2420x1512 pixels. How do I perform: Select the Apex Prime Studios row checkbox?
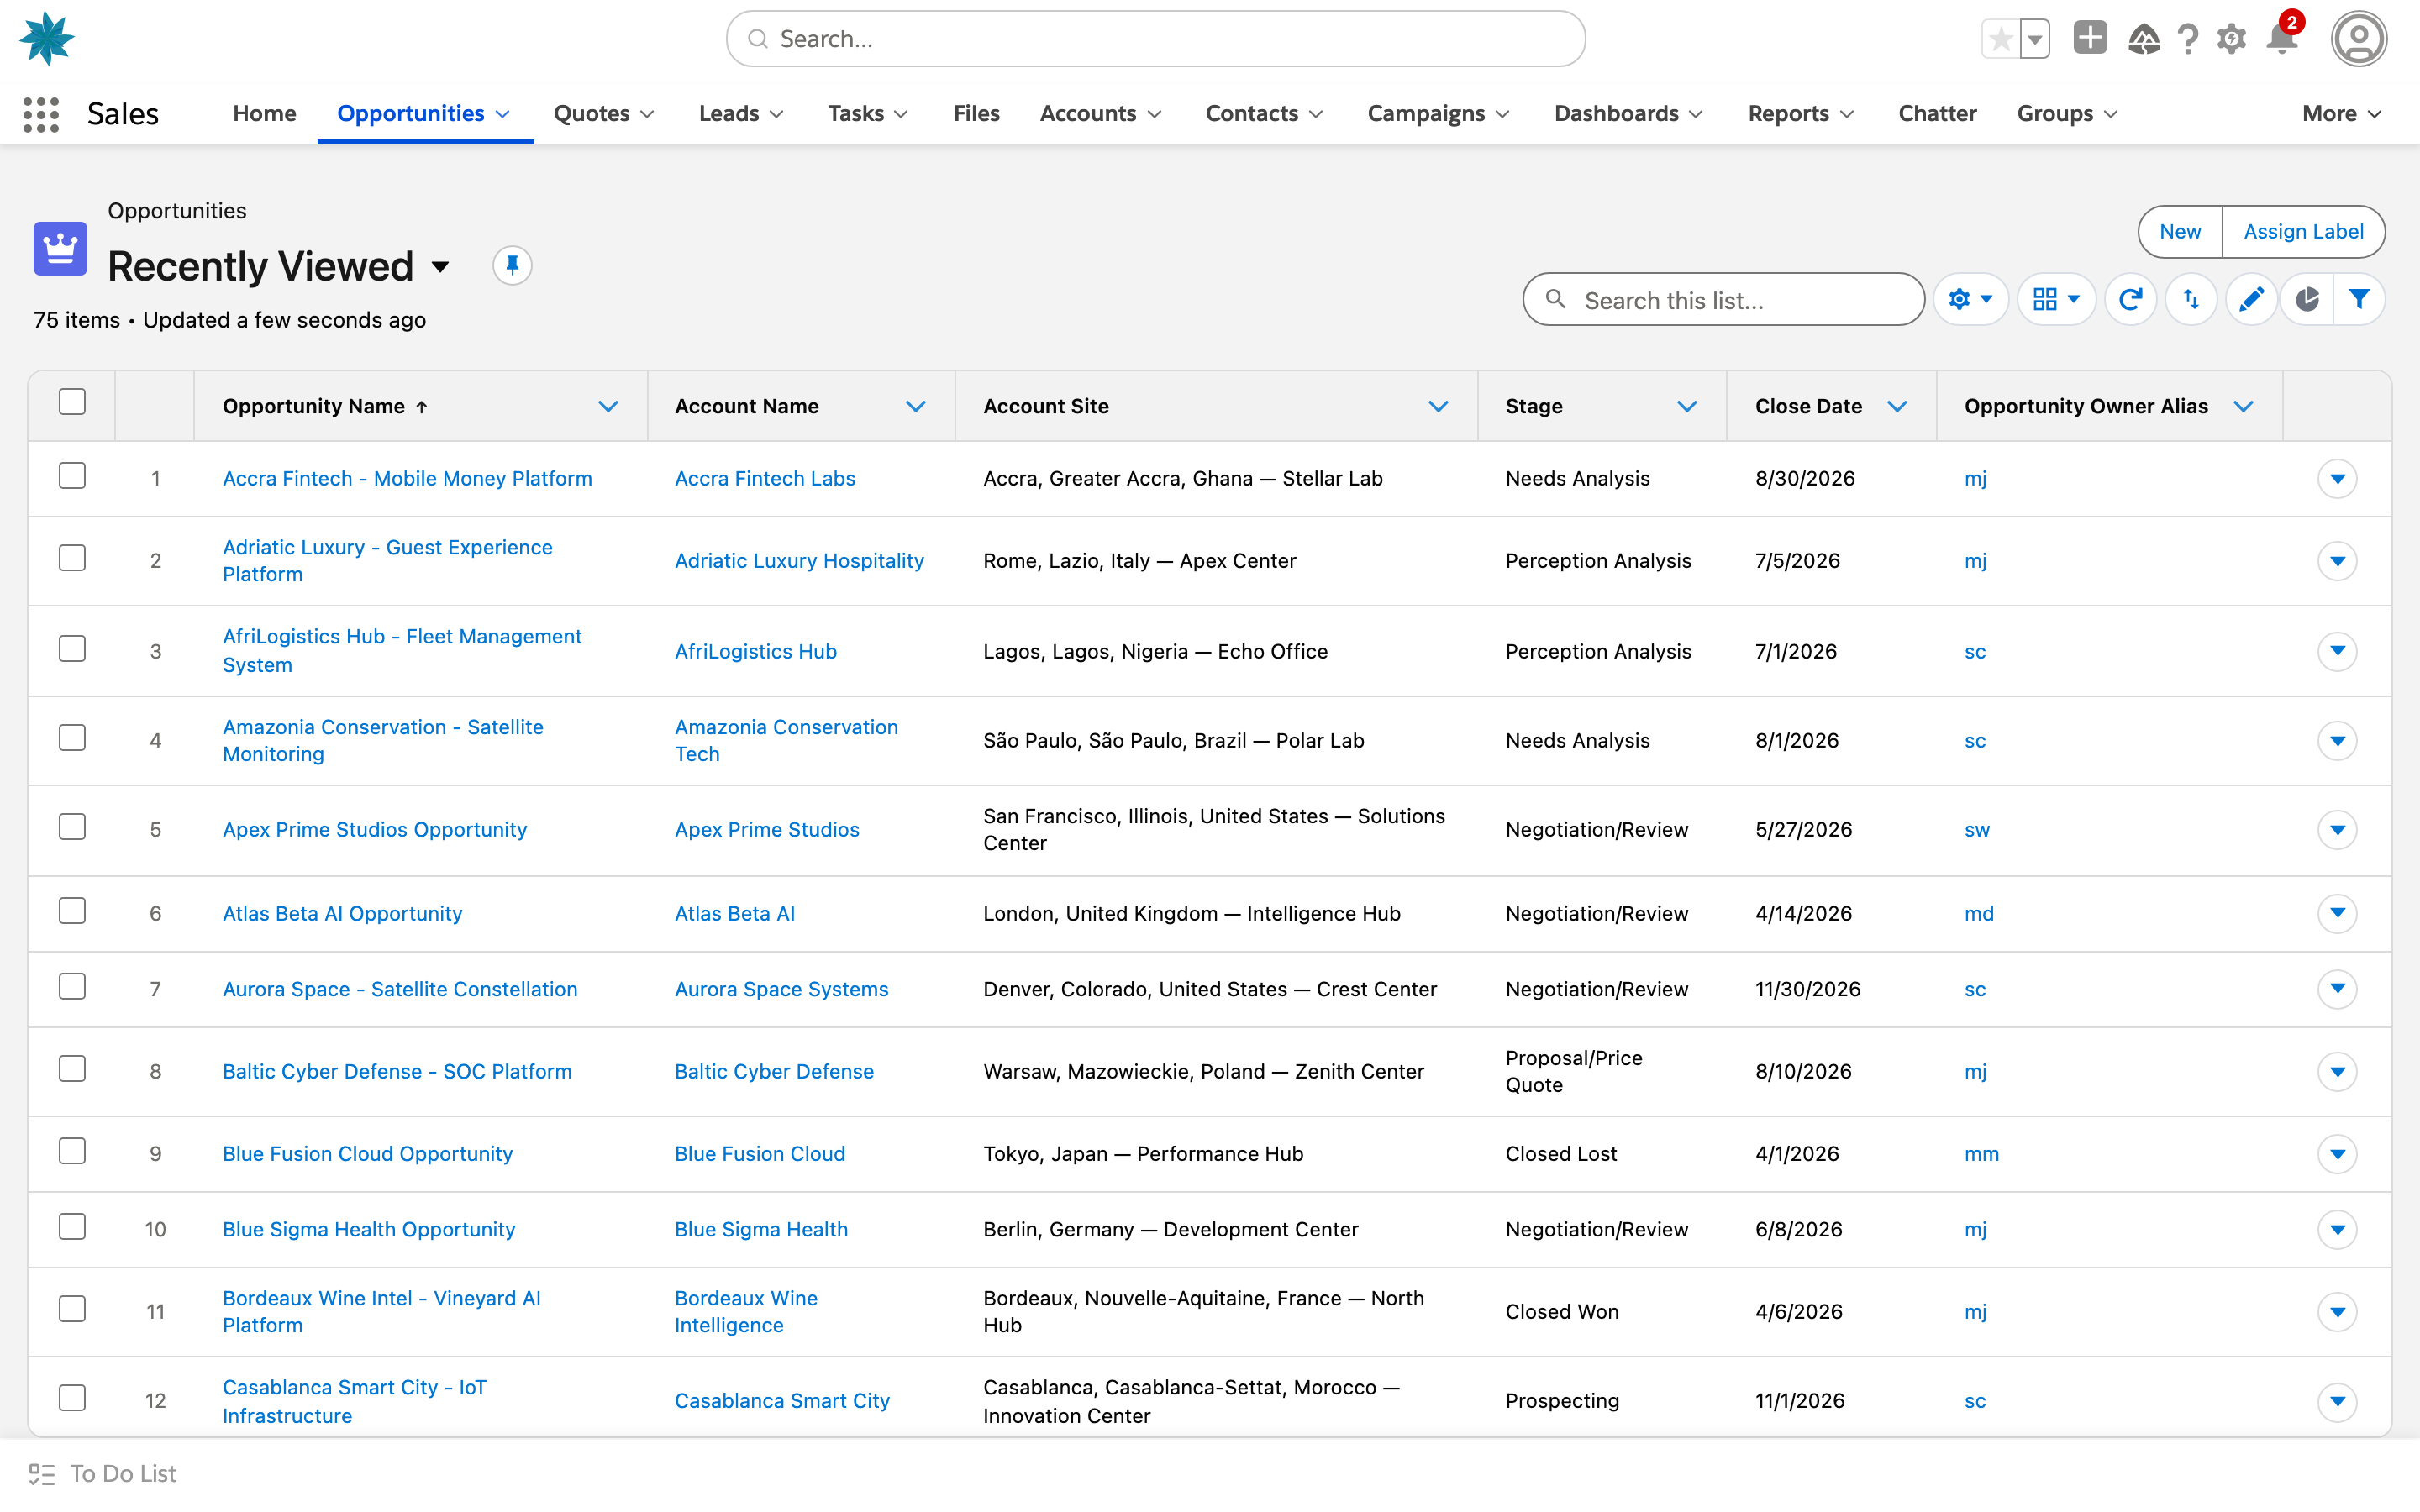[72, 826]
